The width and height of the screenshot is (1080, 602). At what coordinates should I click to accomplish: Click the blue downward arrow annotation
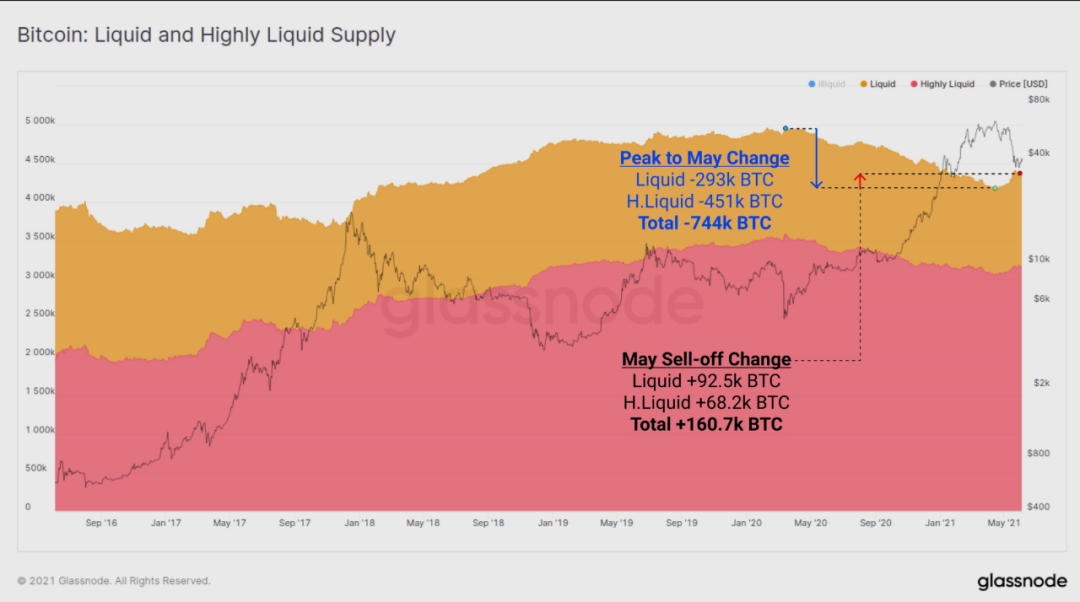pos(816,158)
